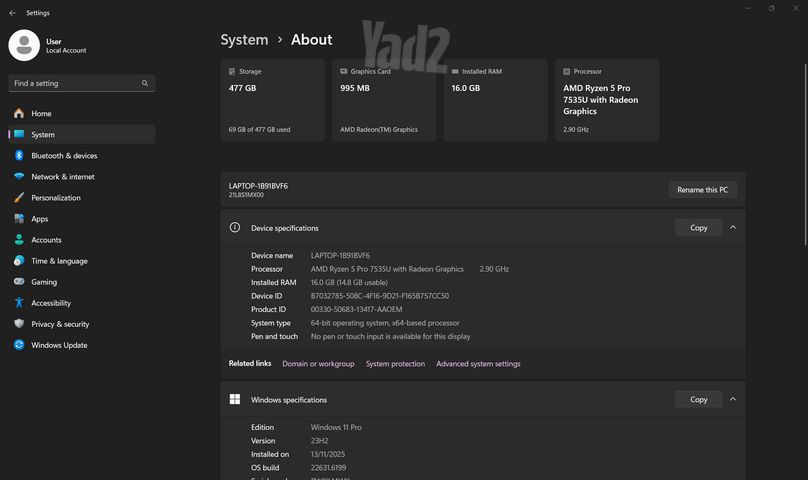Click the Accessibility figure icon
808x480 pixels.
pos(19,303)
